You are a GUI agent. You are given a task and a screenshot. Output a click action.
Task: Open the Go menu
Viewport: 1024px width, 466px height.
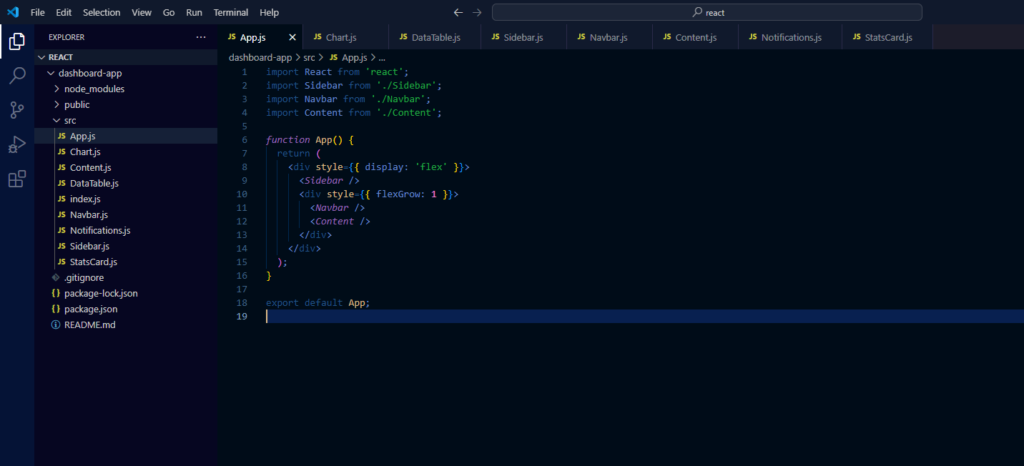pyautogui.click(x=168, y=12)
